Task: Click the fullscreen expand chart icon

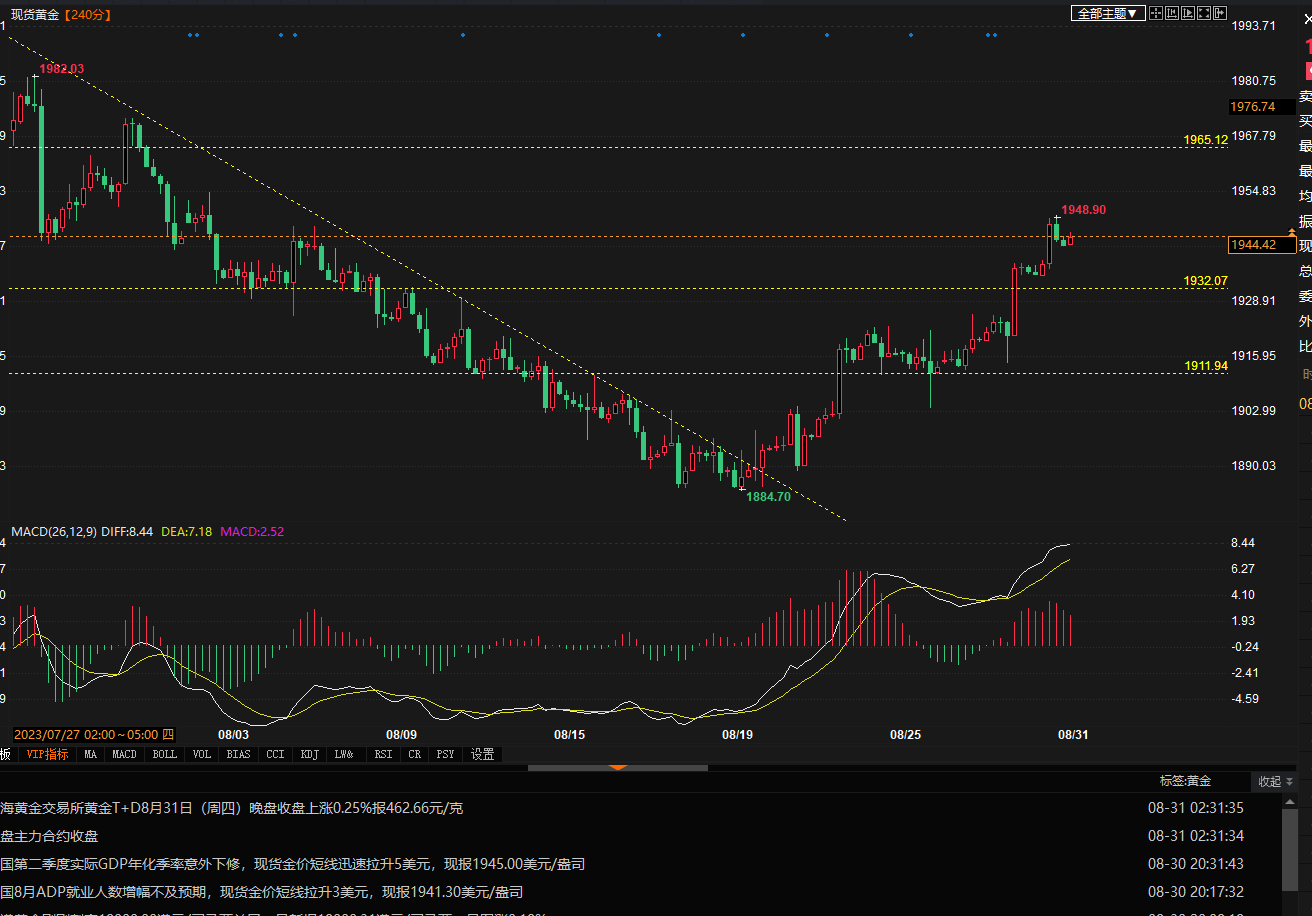Action: (1204, 13)
